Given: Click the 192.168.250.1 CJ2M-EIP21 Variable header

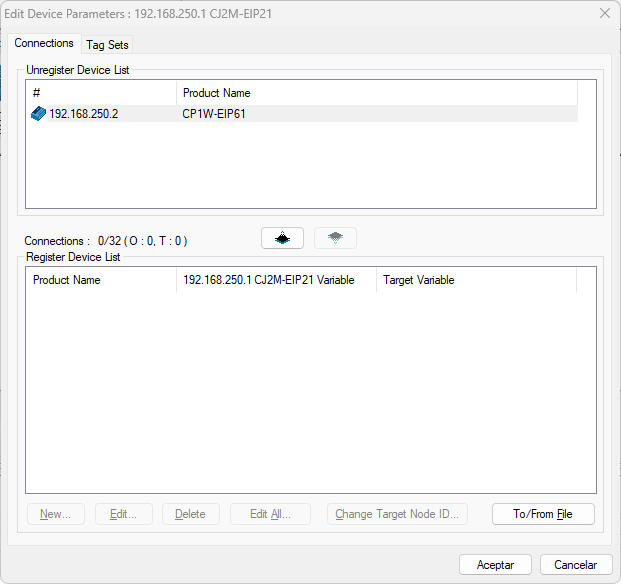Looking at the screenshot, I should [276, 280].
